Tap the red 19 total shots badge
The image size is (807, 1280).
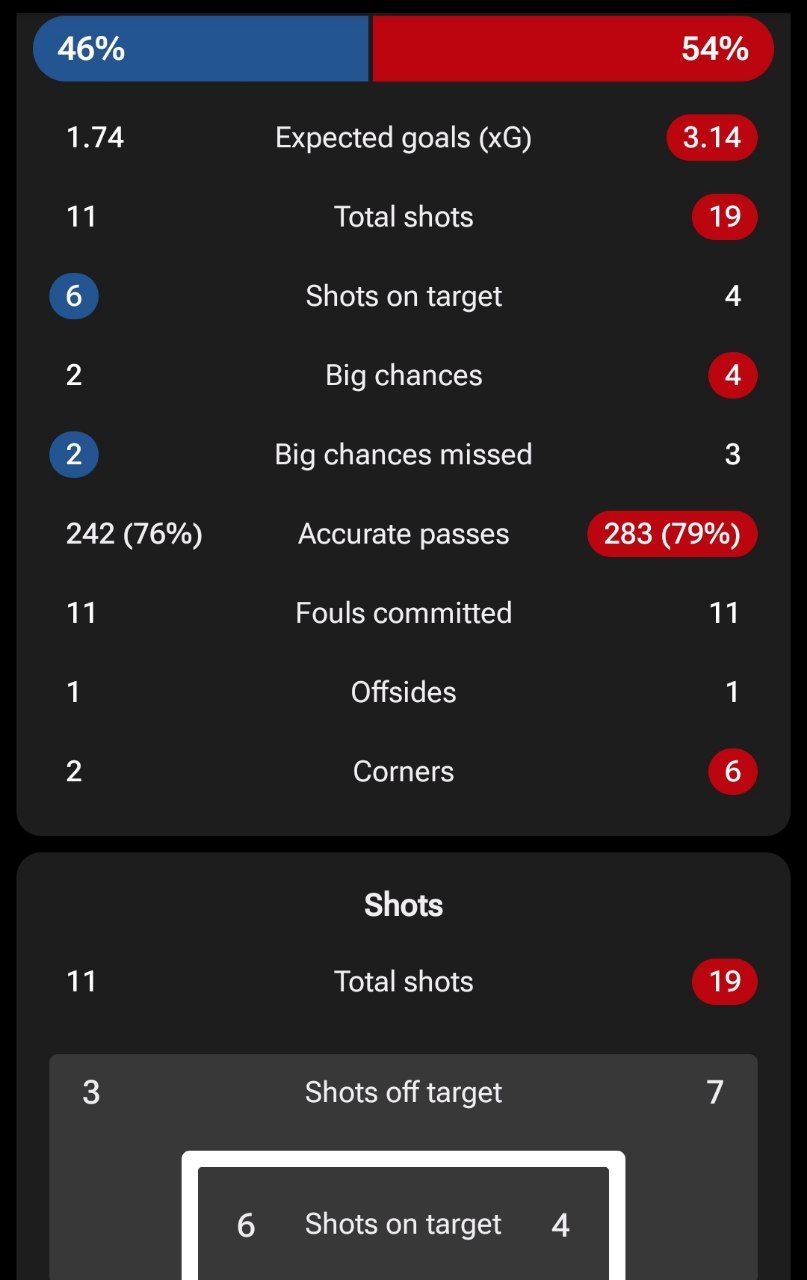pyautogui.click(x=725, y=217)
